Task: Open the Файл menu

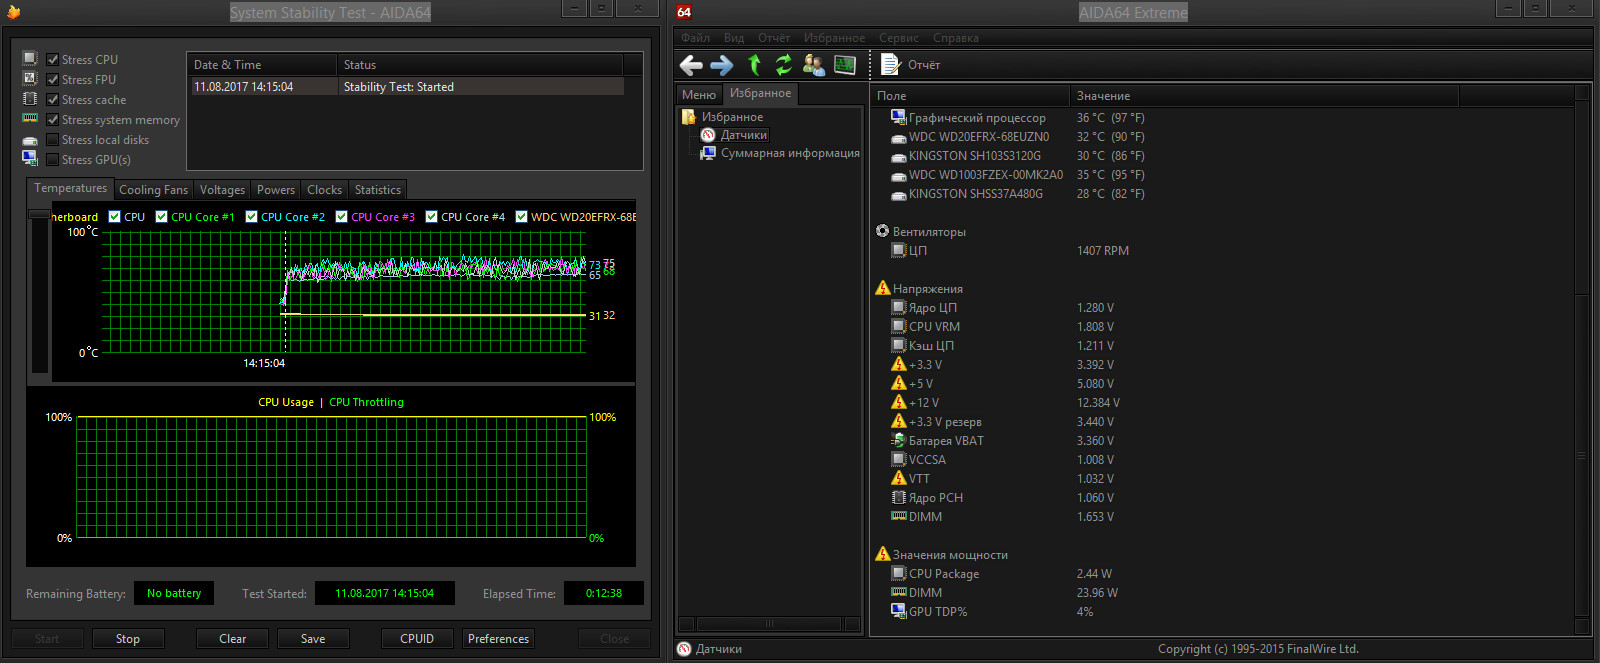Action: 695,38
